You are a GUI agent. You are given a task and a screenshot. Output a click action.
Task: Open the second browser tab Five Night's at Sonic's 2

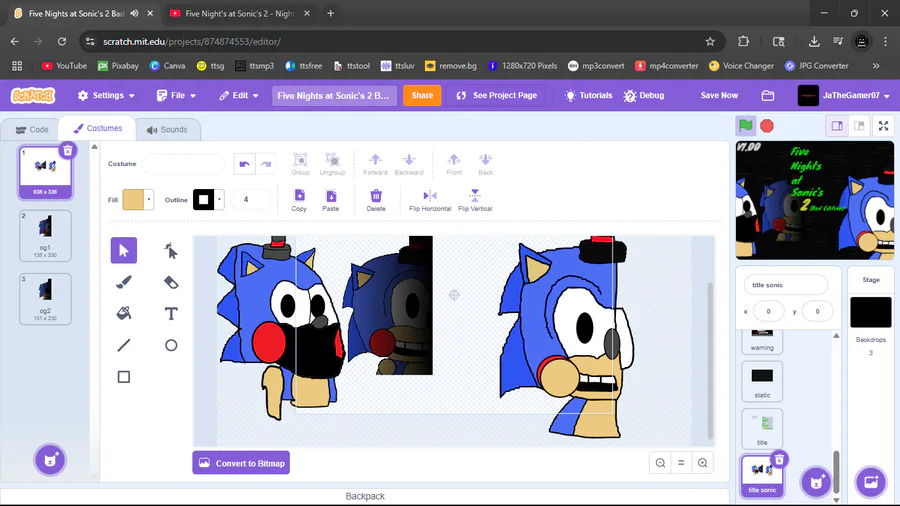point(240,13)
